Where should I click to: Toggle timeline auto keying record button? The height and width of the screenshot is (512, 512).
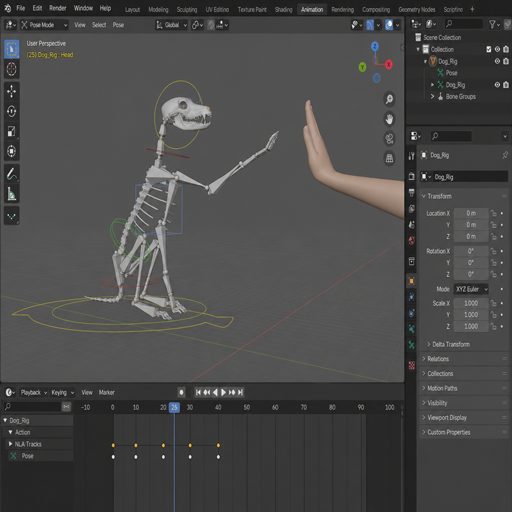coord(181,392)
